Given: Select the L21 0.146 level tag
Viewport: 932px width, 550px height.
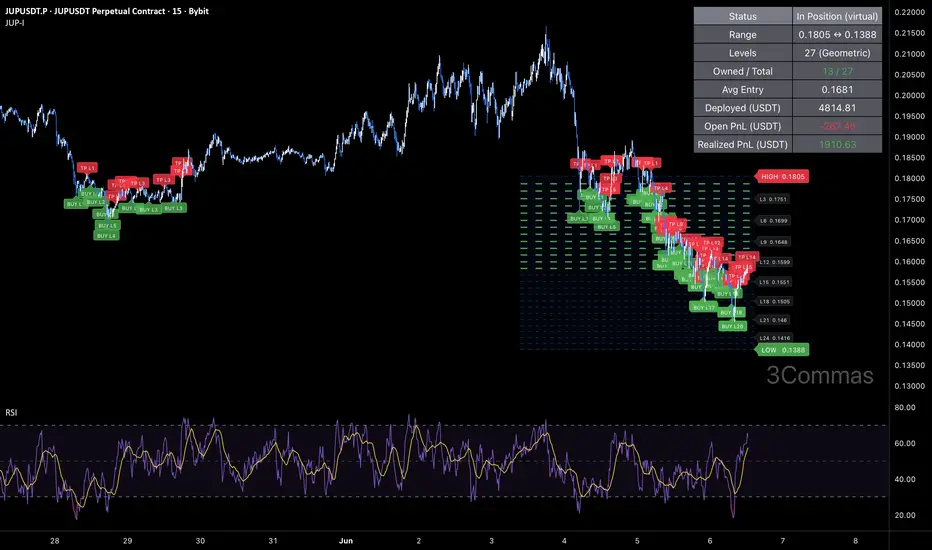Looking at the screenshot, I should [x=773, y=320].
